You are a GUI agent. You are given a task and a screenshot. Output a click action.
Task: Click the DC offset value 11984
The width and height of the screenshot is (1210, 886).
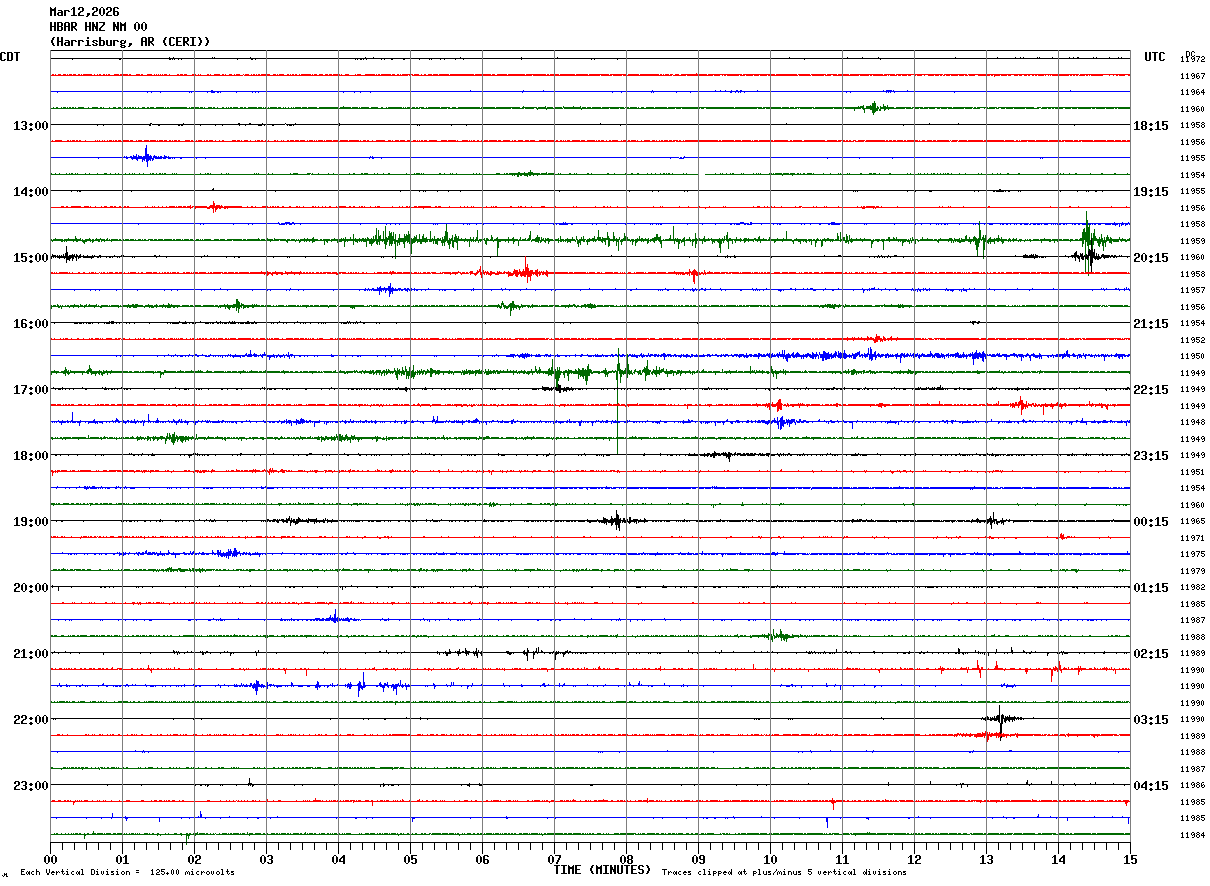[1192, 835]
